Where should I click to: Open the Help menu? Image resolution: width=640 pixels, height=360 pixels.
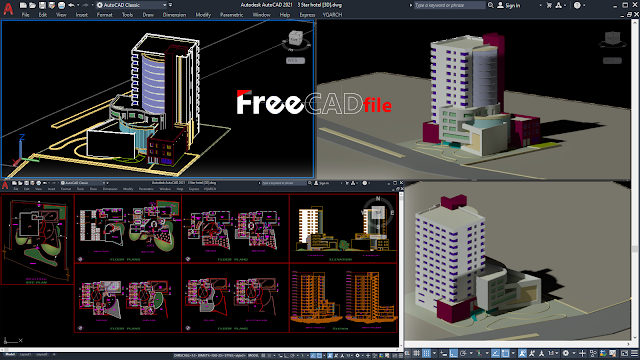click(284, 15)
